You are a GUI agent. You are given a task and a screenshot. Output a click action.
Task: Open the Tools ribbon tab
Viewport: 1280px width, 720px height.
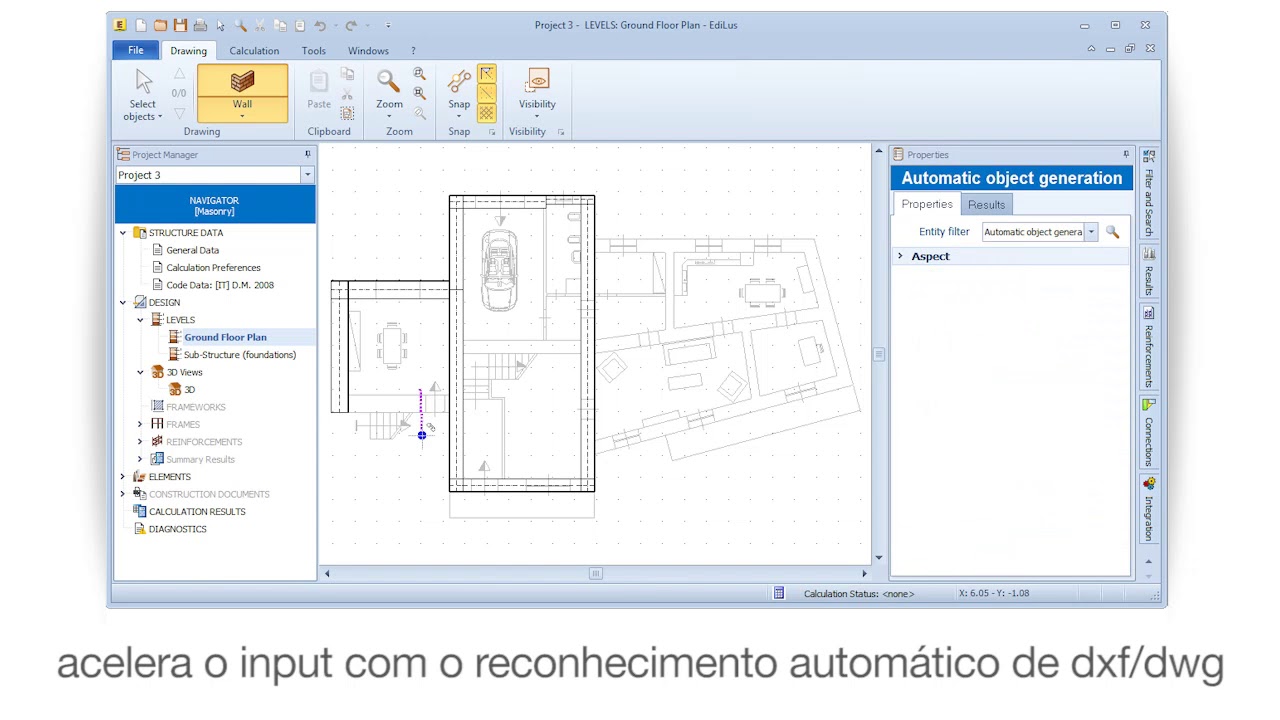coord(314,51)
